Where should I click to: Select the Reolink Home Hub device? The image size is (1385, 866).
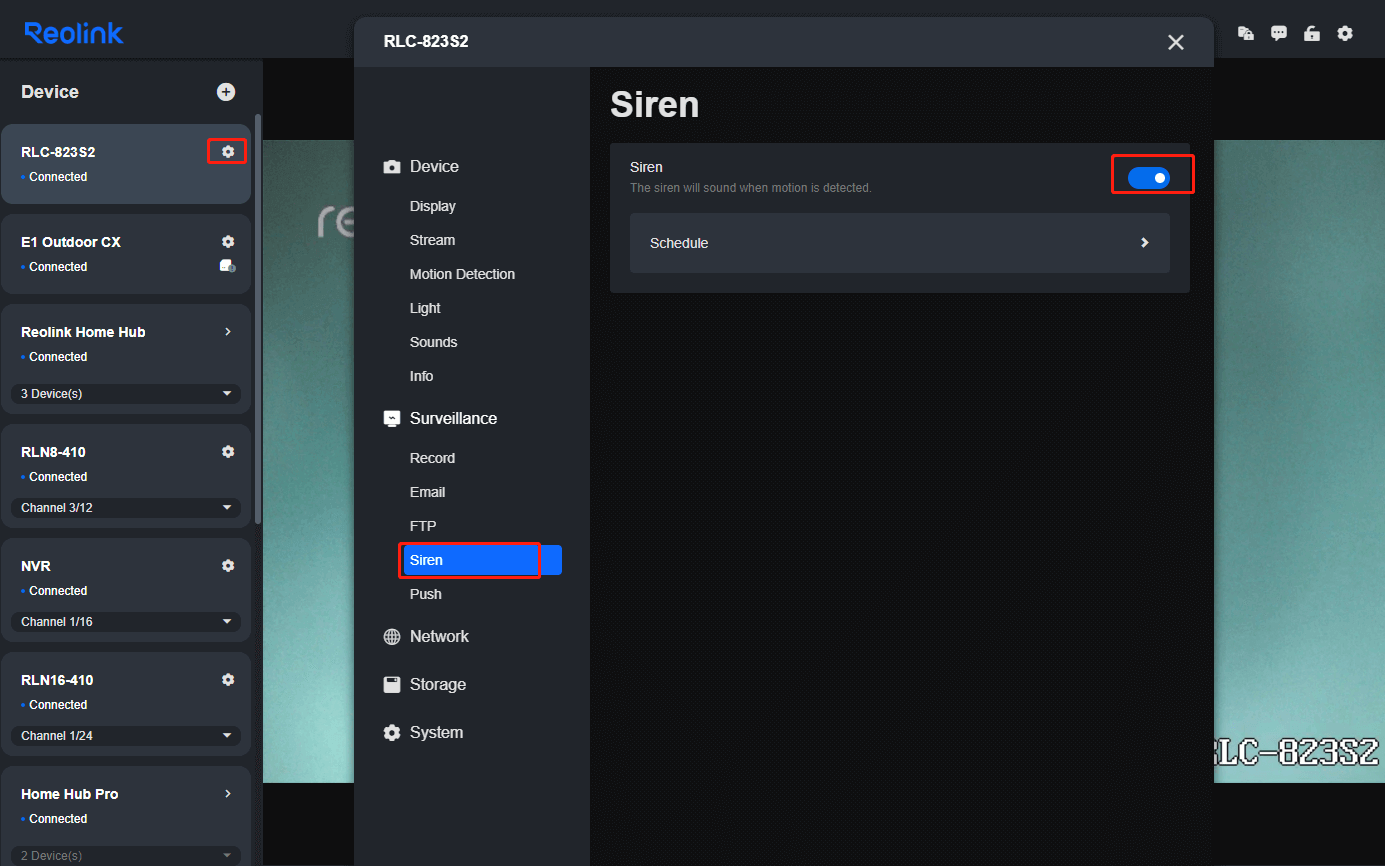(83, 332)
